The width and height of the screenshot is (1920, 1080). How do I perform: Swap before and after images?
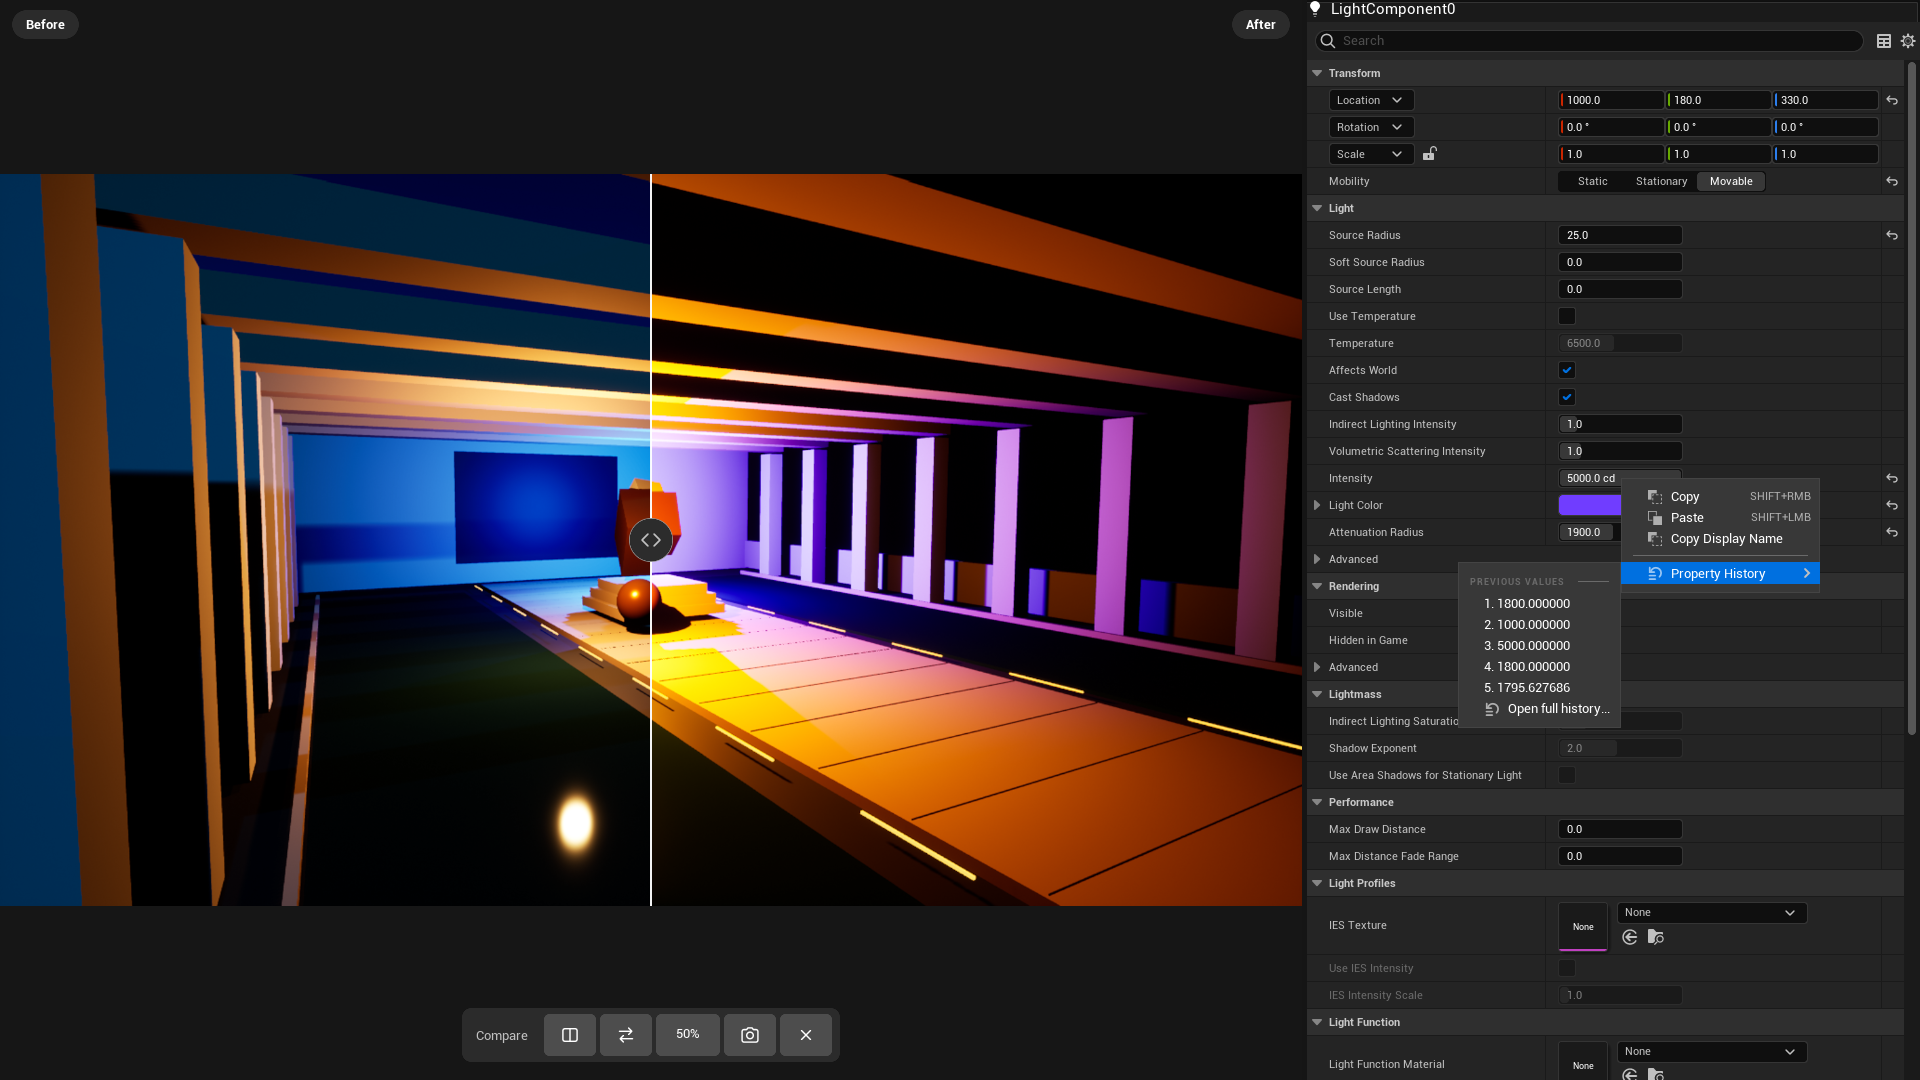(x=626, y=1035)
